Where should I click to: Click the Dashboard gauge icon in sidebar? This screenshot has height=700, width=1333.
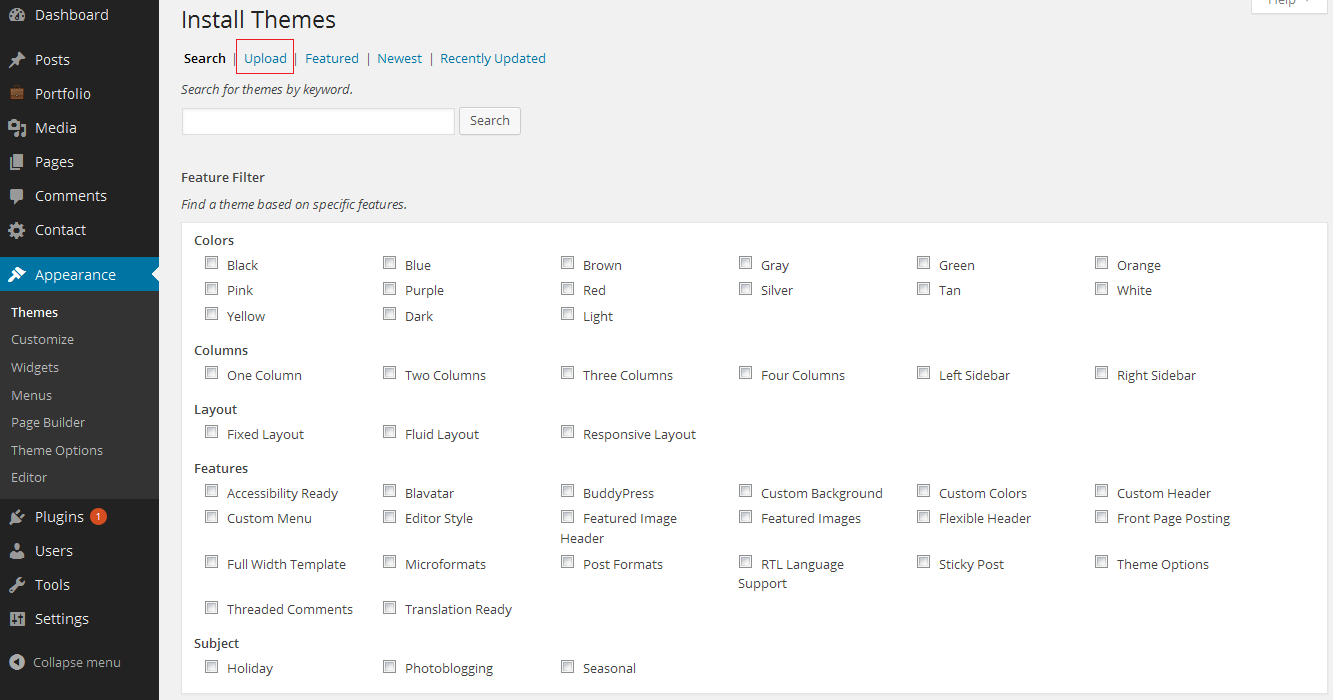point(17,15)
